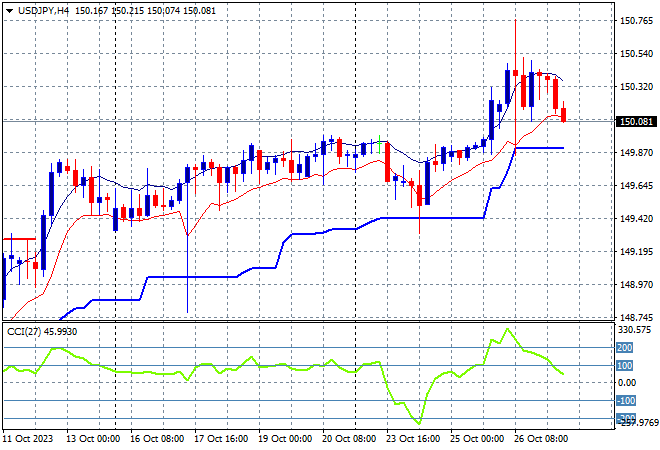This screenshot has width=660, height=450.
Task: Select the 149.420 price scale label
Action: (637, 218)
